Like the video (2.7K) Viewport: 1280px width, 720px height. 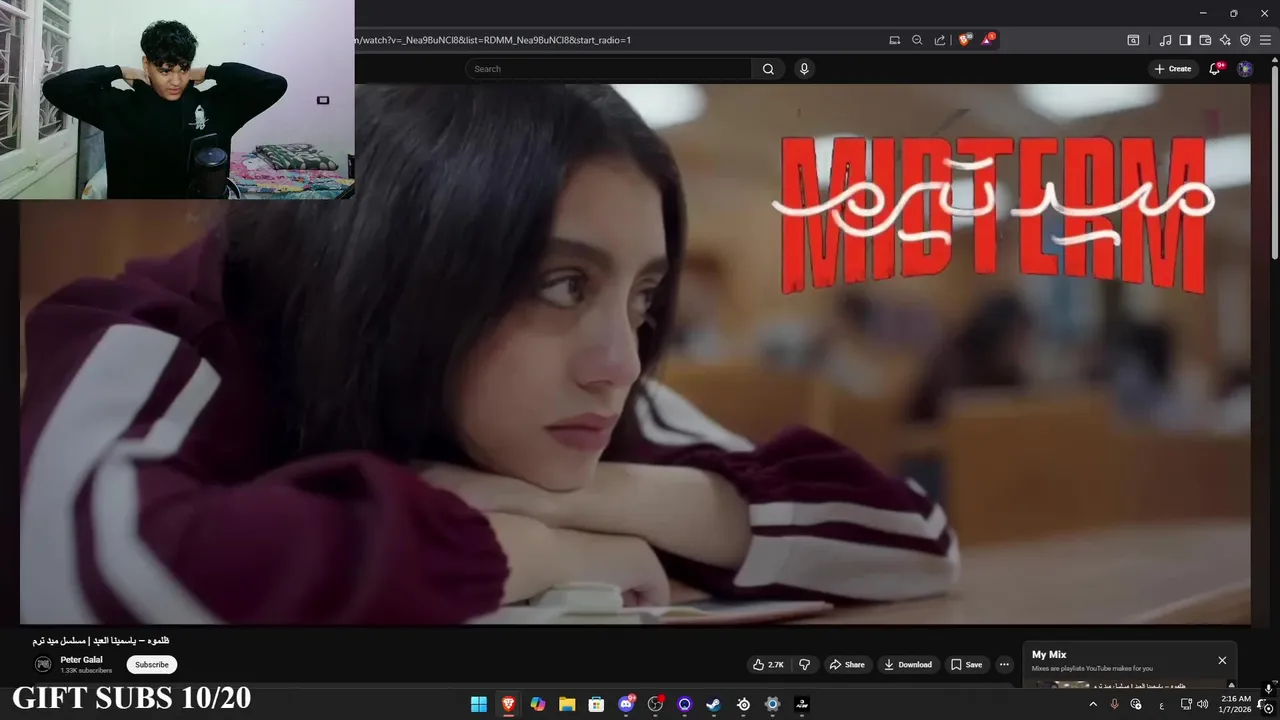[768, 664]
